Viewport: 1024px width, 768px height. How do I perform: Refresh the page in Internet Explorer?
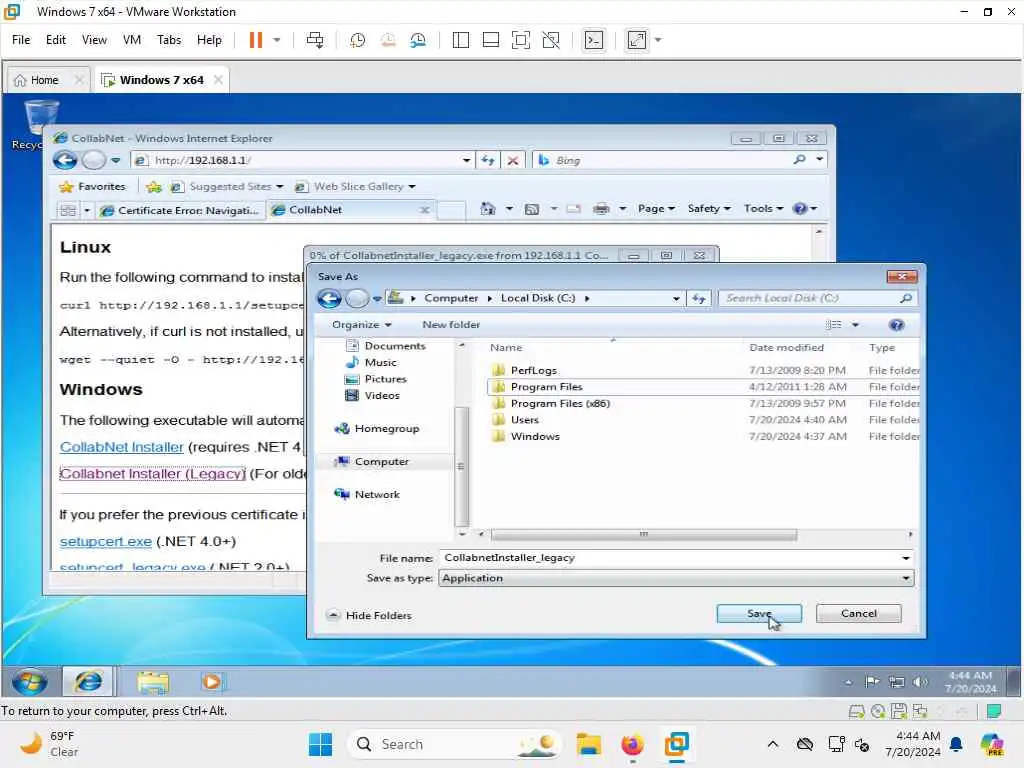488,160
